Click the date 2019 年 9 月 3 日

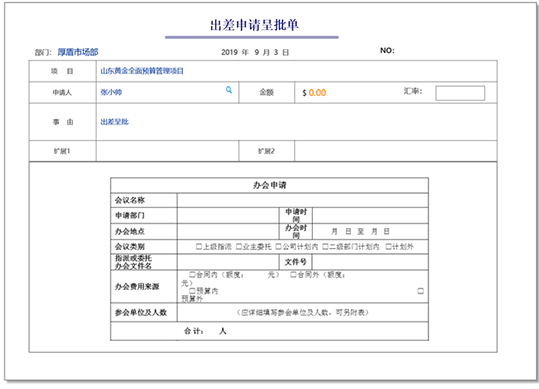pyautogui.click(x=255, y=52)
